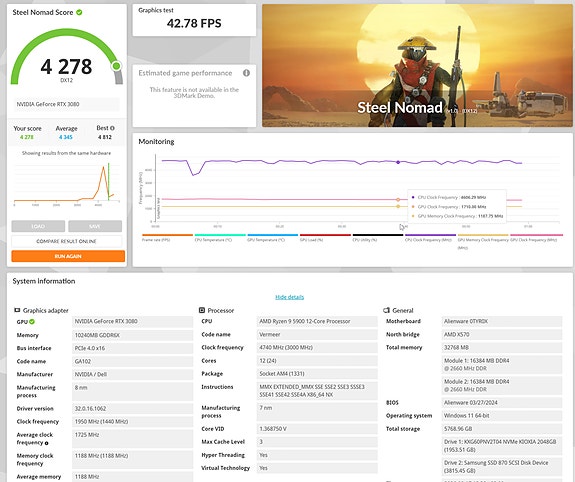Click the Total memory value 32768 MB

(502, 347)
